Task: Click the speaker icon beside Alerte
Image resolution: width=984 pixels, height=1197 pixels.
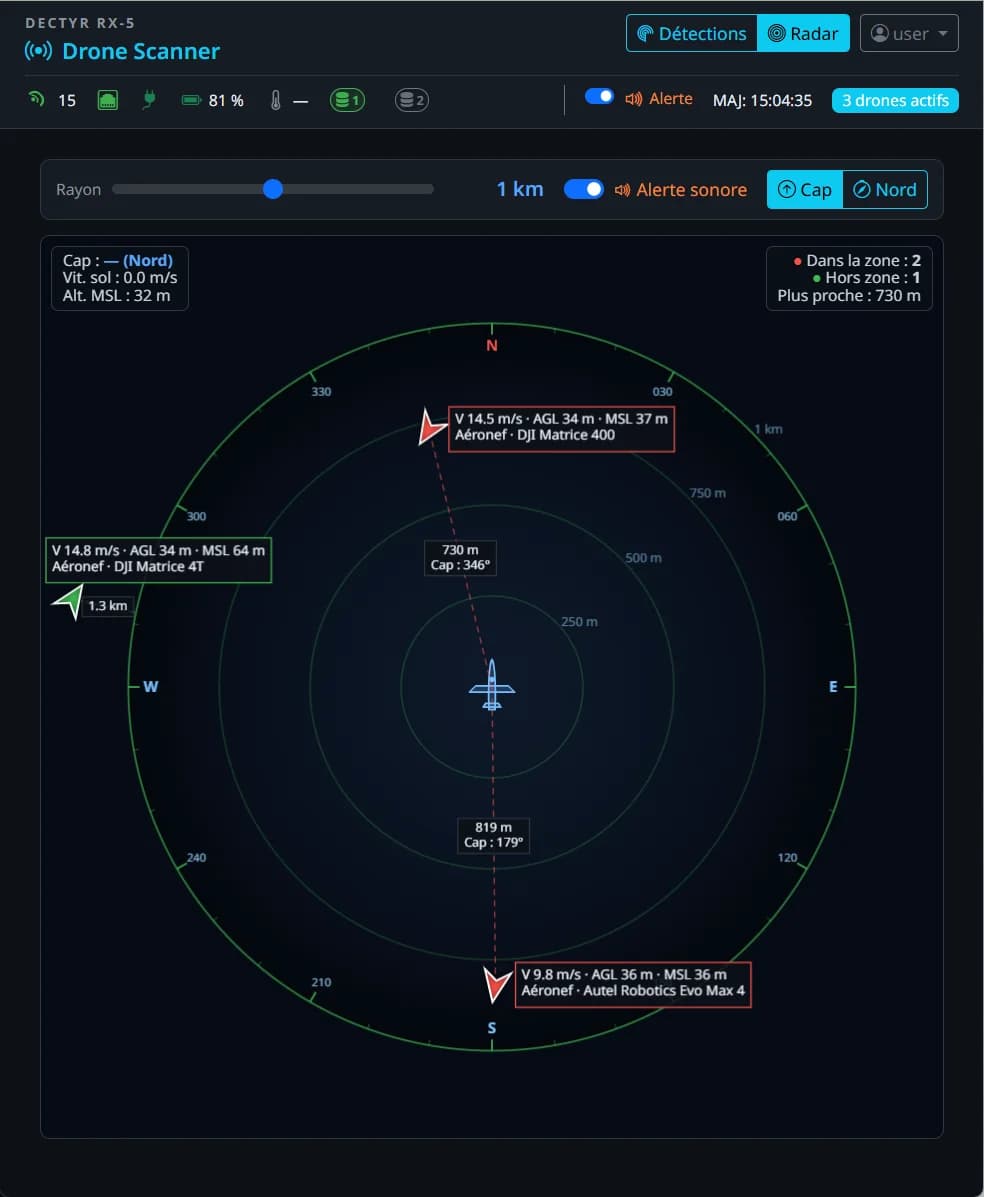Action: point(634,99)
